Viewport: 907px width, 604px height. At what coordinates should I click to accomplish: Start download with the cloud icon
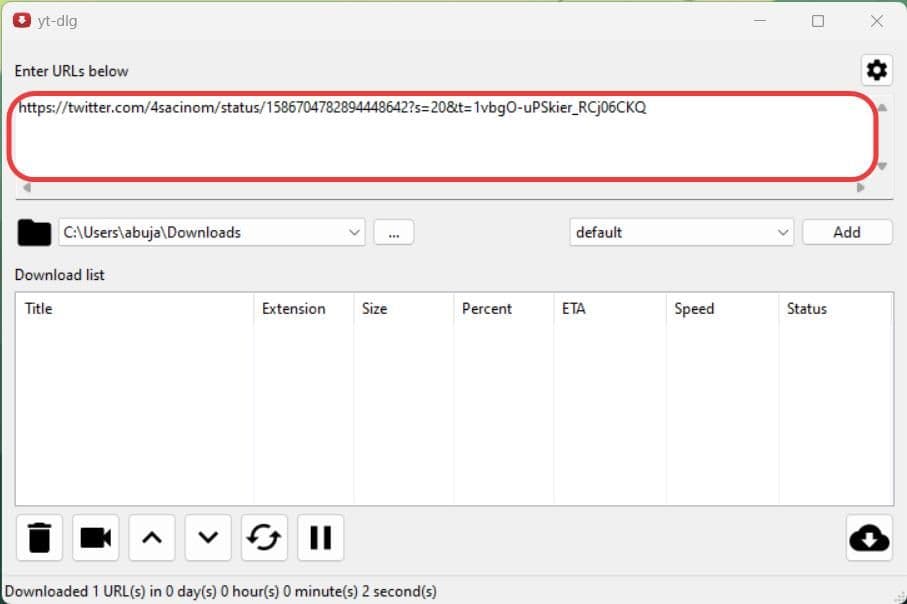point(868,538)
